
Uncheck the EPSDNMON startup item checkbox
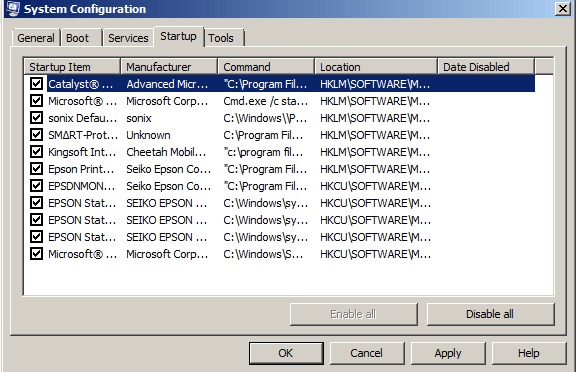pyautogui.click(x=36, y=186)
